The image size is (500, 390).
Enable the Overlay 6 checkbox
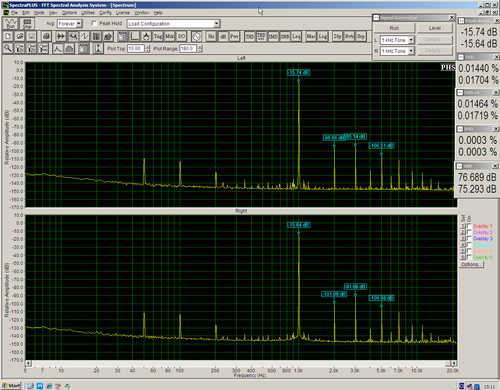(469, 257)
